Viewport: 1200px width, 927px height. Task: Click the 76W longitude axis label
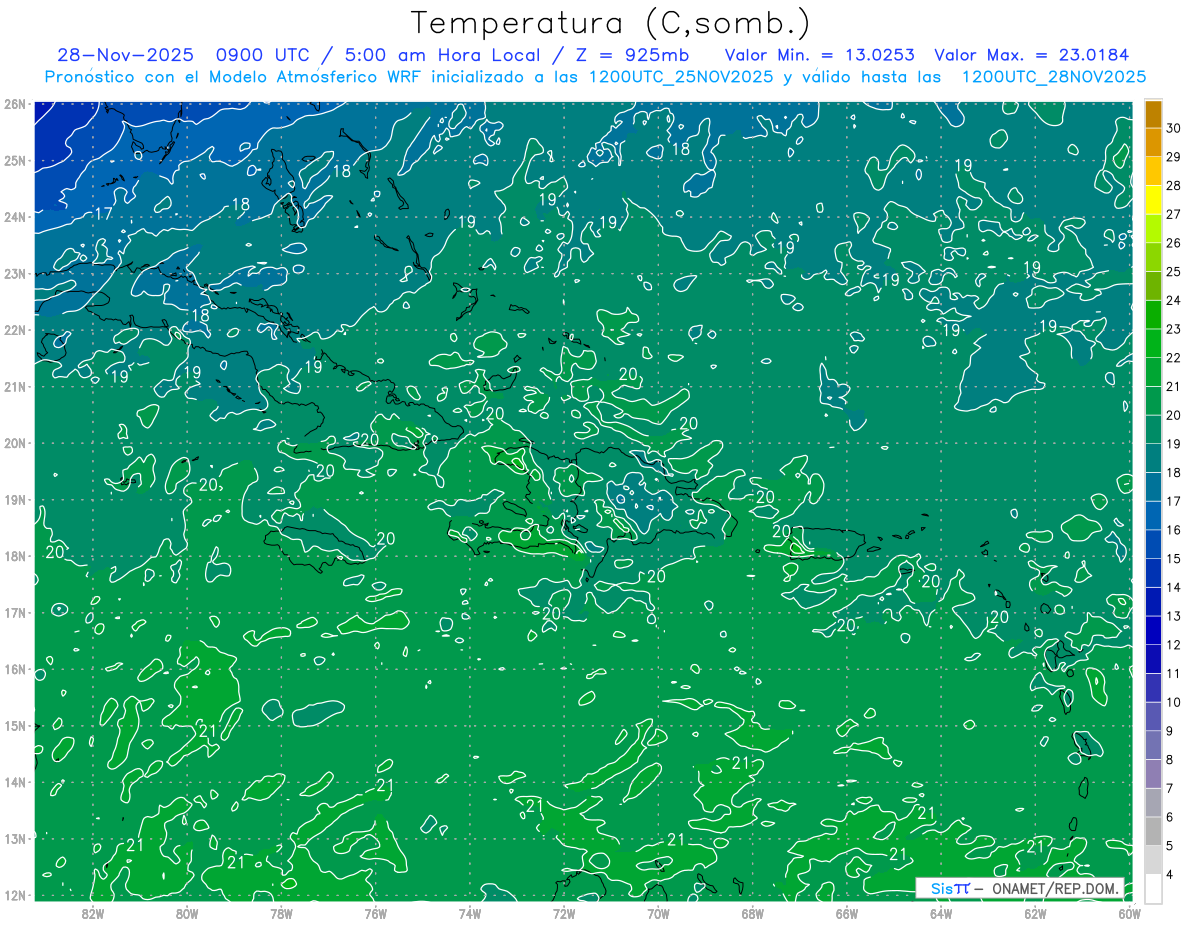375,912
